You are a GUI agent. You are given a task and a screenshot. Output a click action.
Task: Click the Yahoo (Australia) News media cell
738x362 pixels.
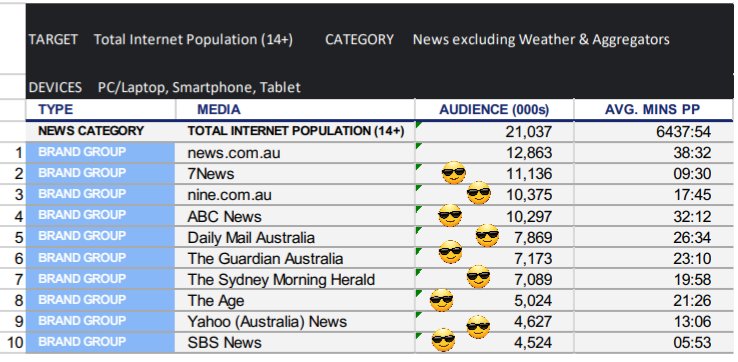click(295, 322)
